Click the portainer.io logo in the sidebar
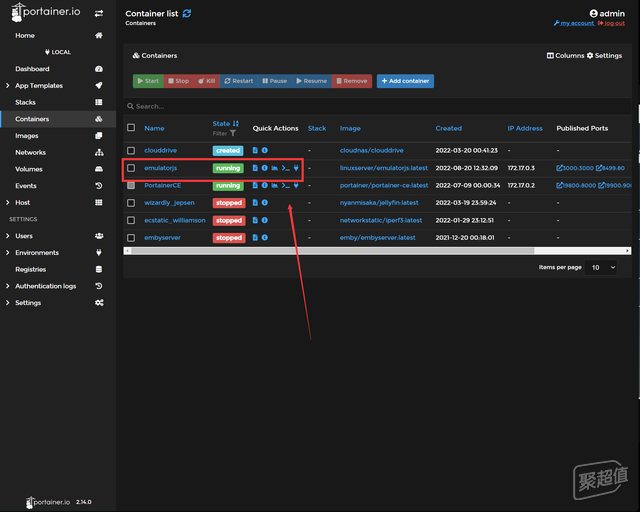This screenshot has height=512, width=640. click(x=46, y=12)
